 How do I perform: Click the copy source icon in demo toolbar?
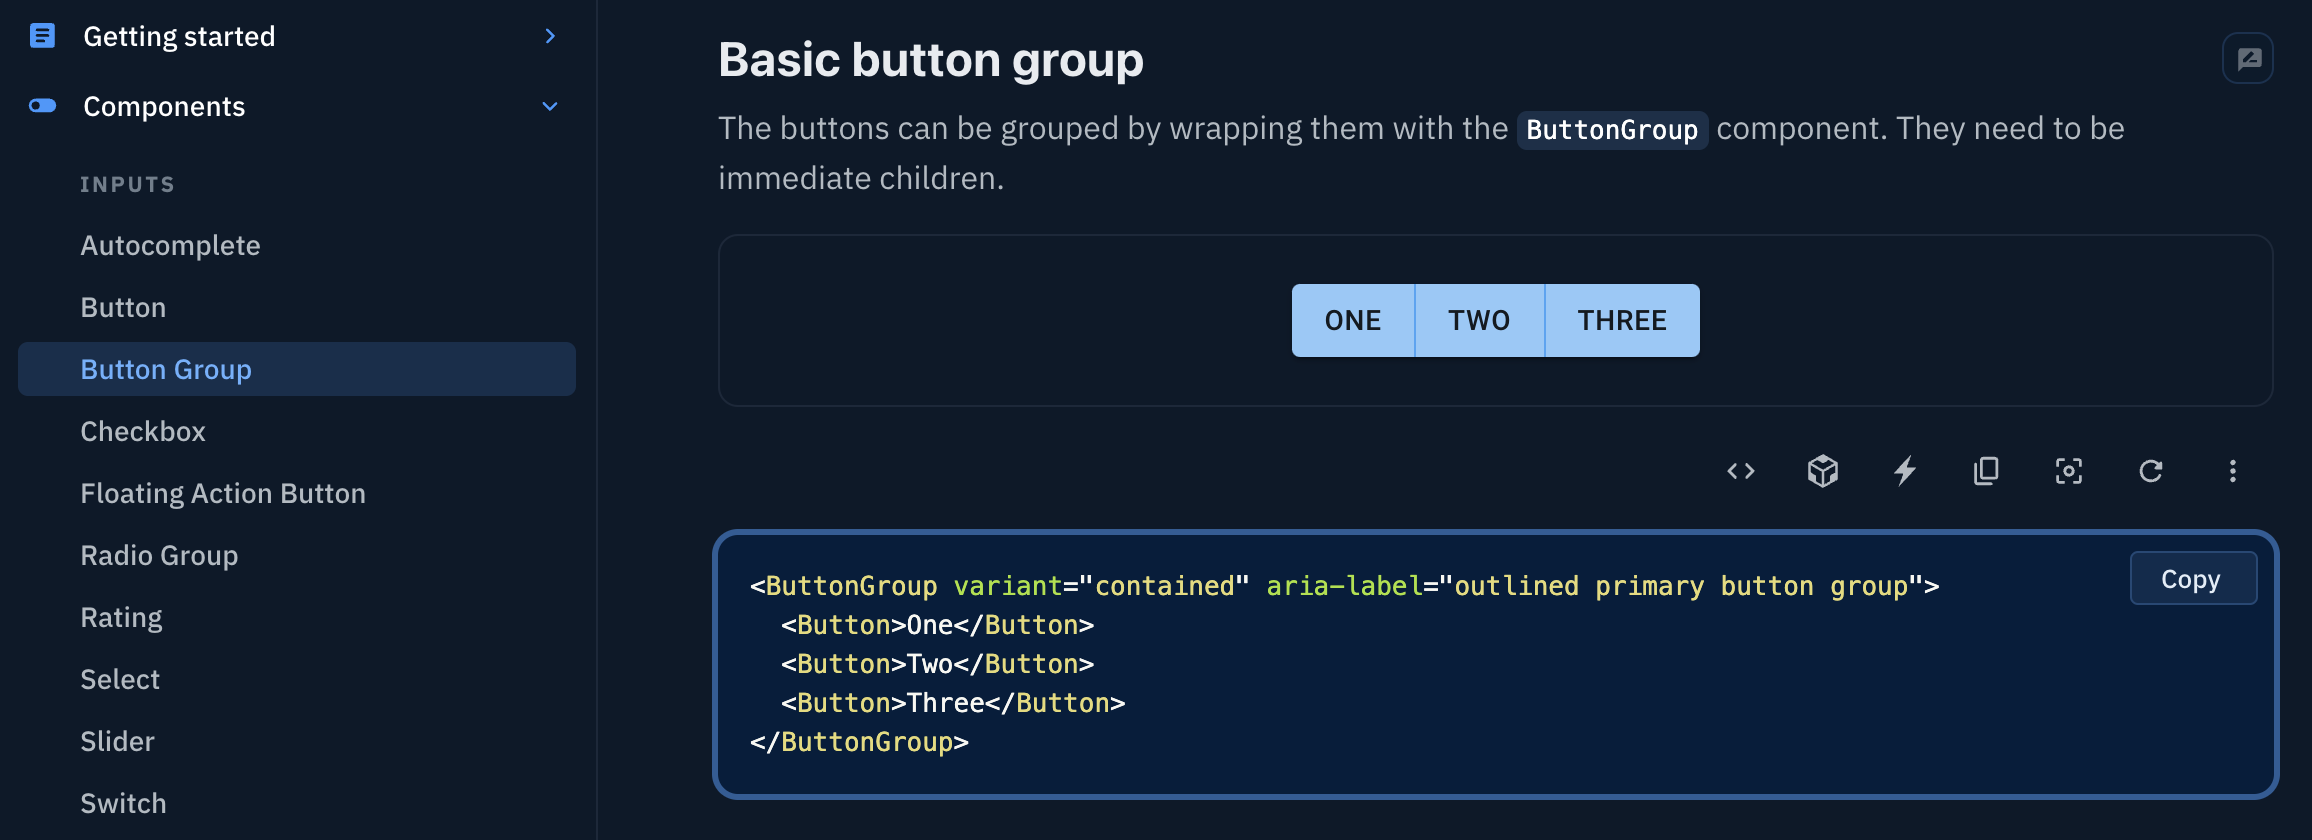pos(1987,471)
